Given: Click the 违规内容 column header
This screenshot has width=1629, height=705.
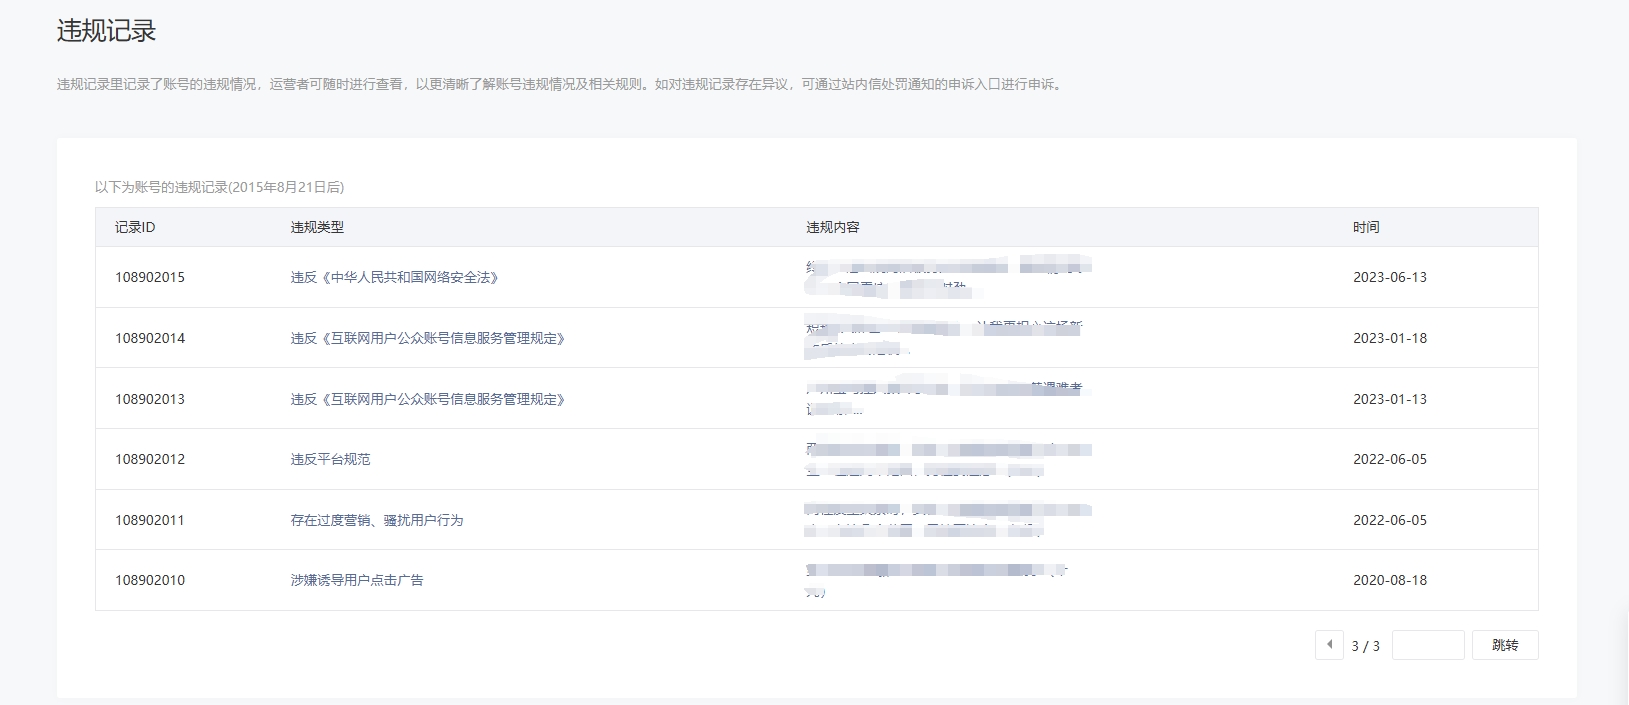Looking at the screenshot, I should point(833,227).
